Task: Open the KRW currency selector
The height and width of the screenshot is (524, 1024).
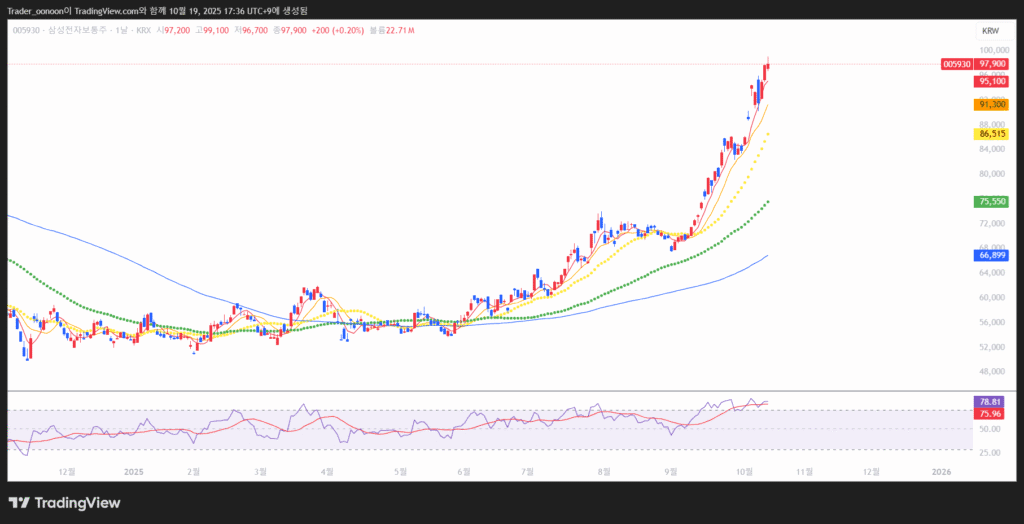Action: (990, 31)
